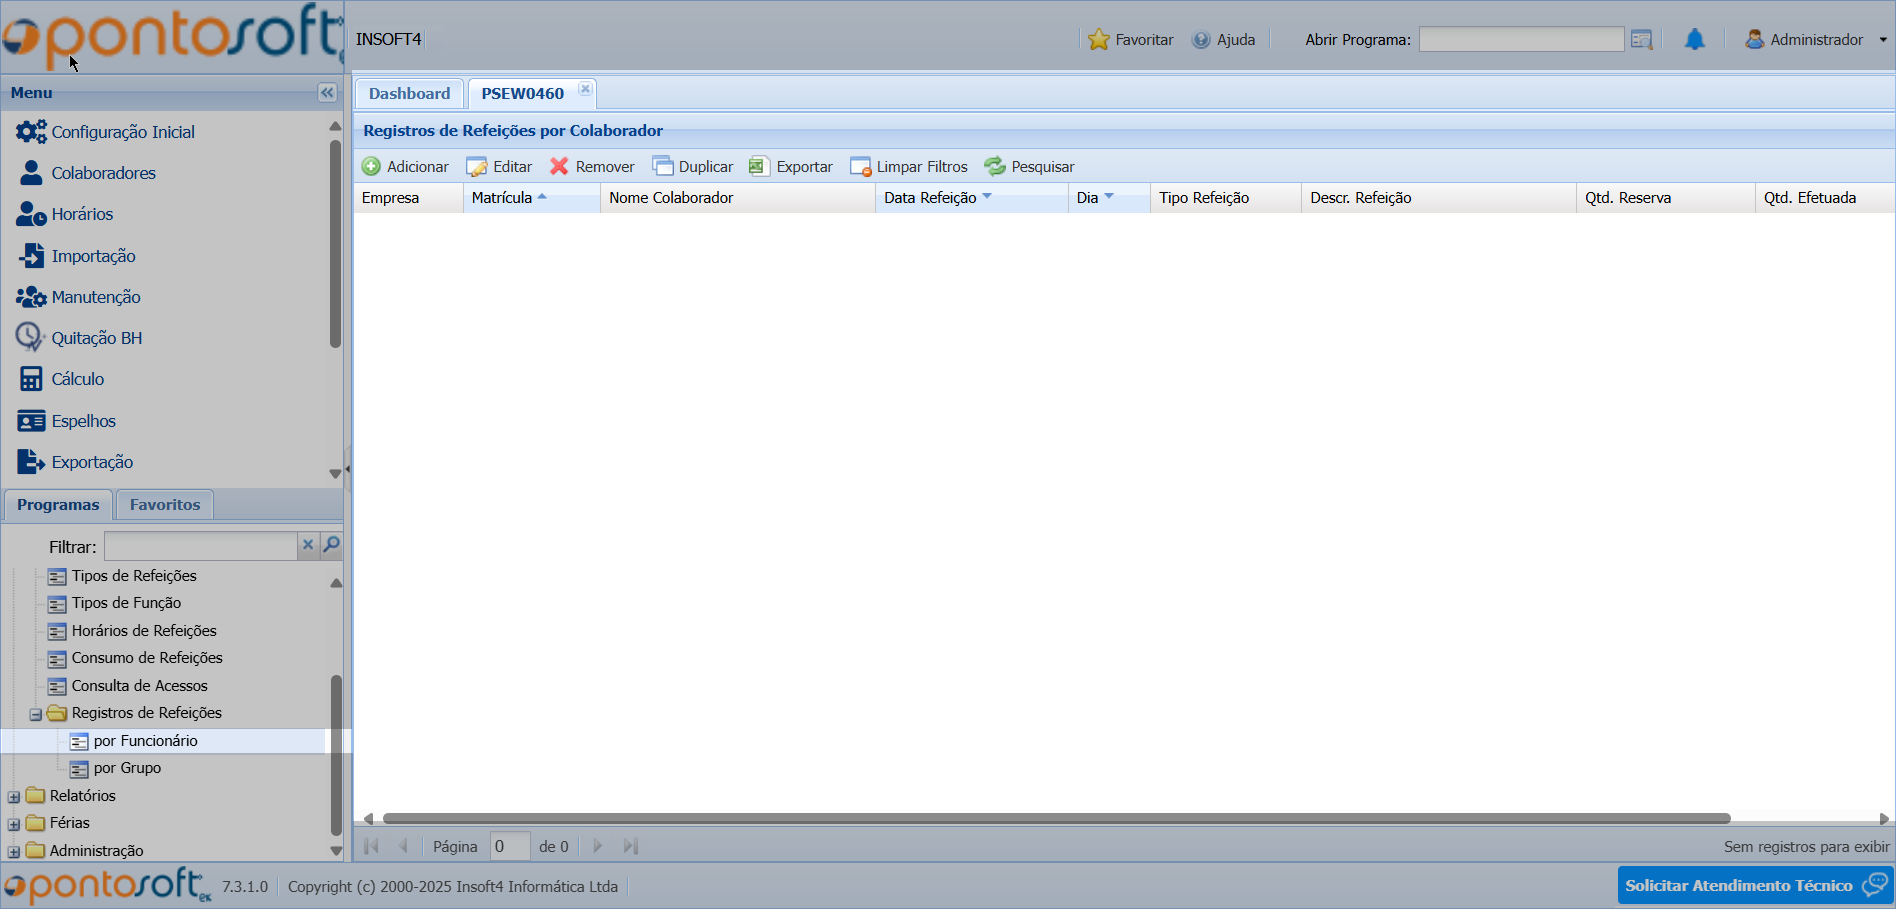The image size is (1896, 909).
Task: Click the Favoritar star icon
Action: [1098, 40]
